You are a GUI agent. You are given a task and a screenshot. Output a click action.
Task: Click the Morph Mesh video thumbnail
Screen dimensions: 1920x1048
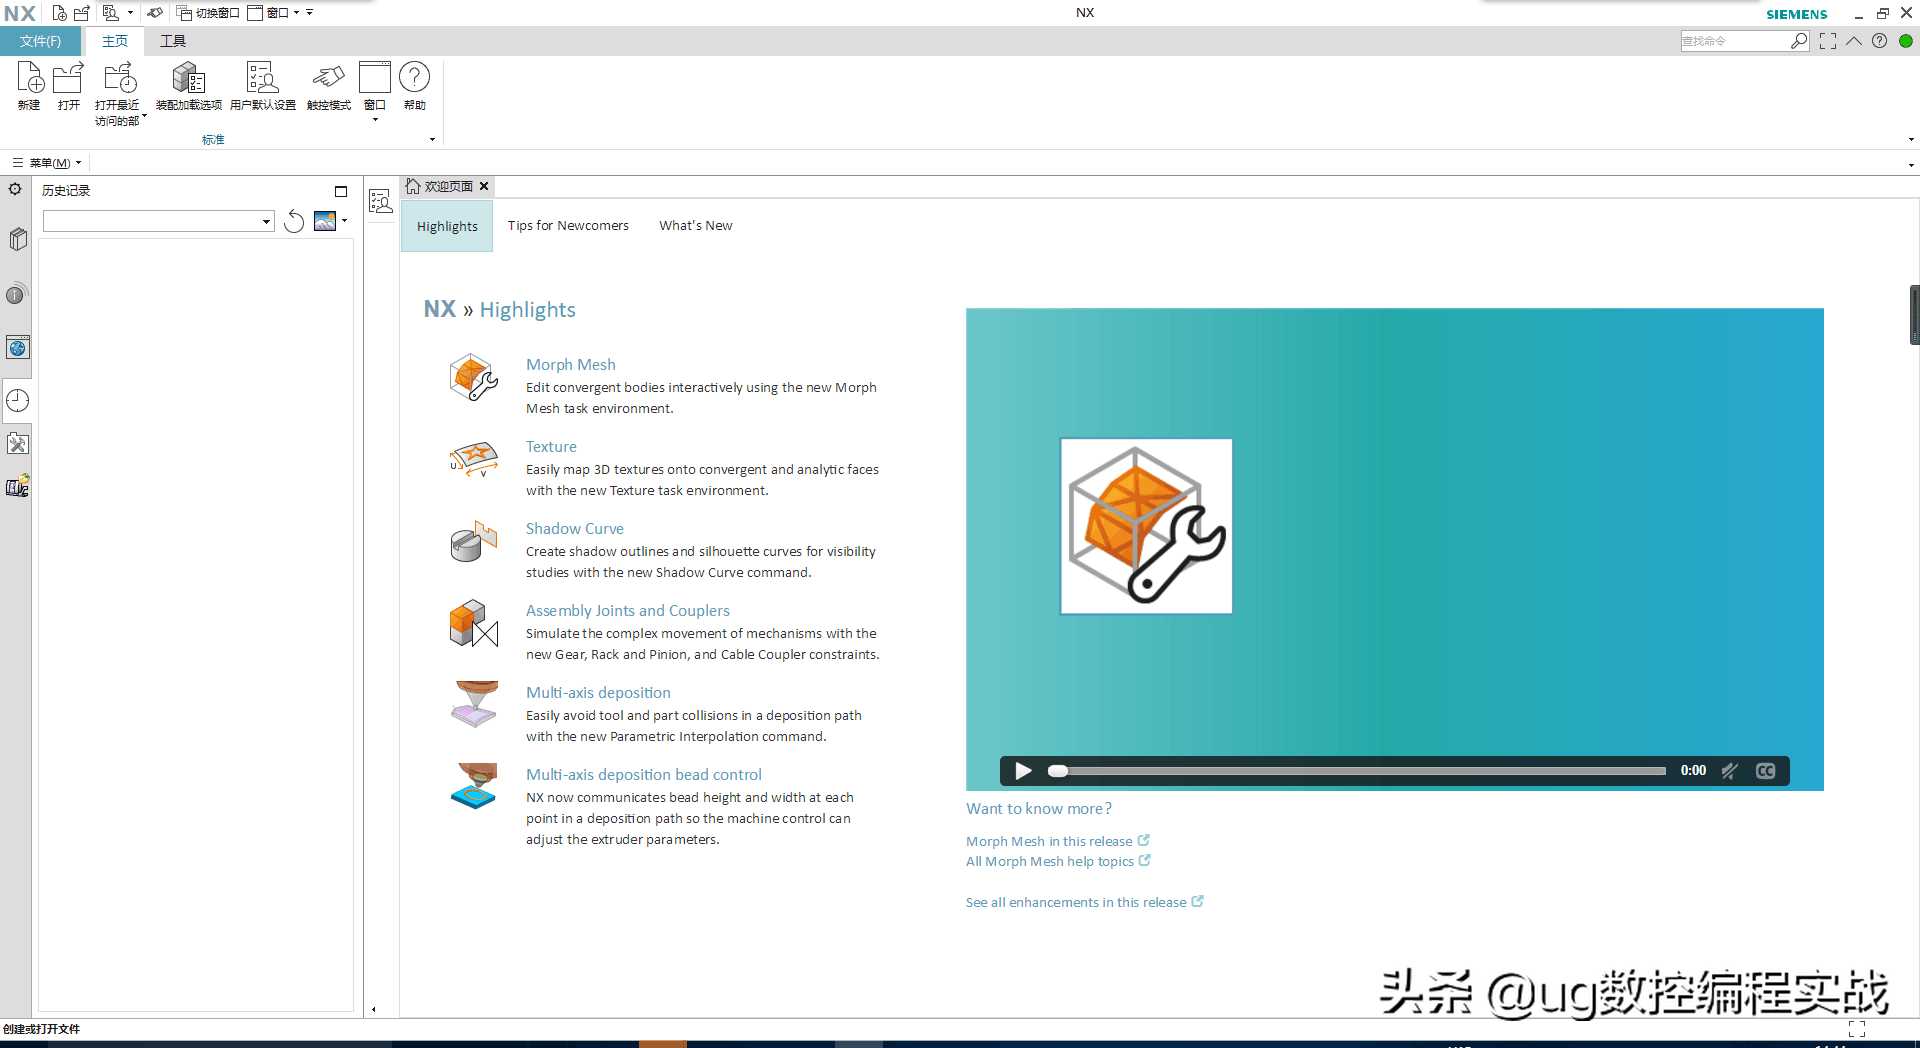click(1146, 526)
